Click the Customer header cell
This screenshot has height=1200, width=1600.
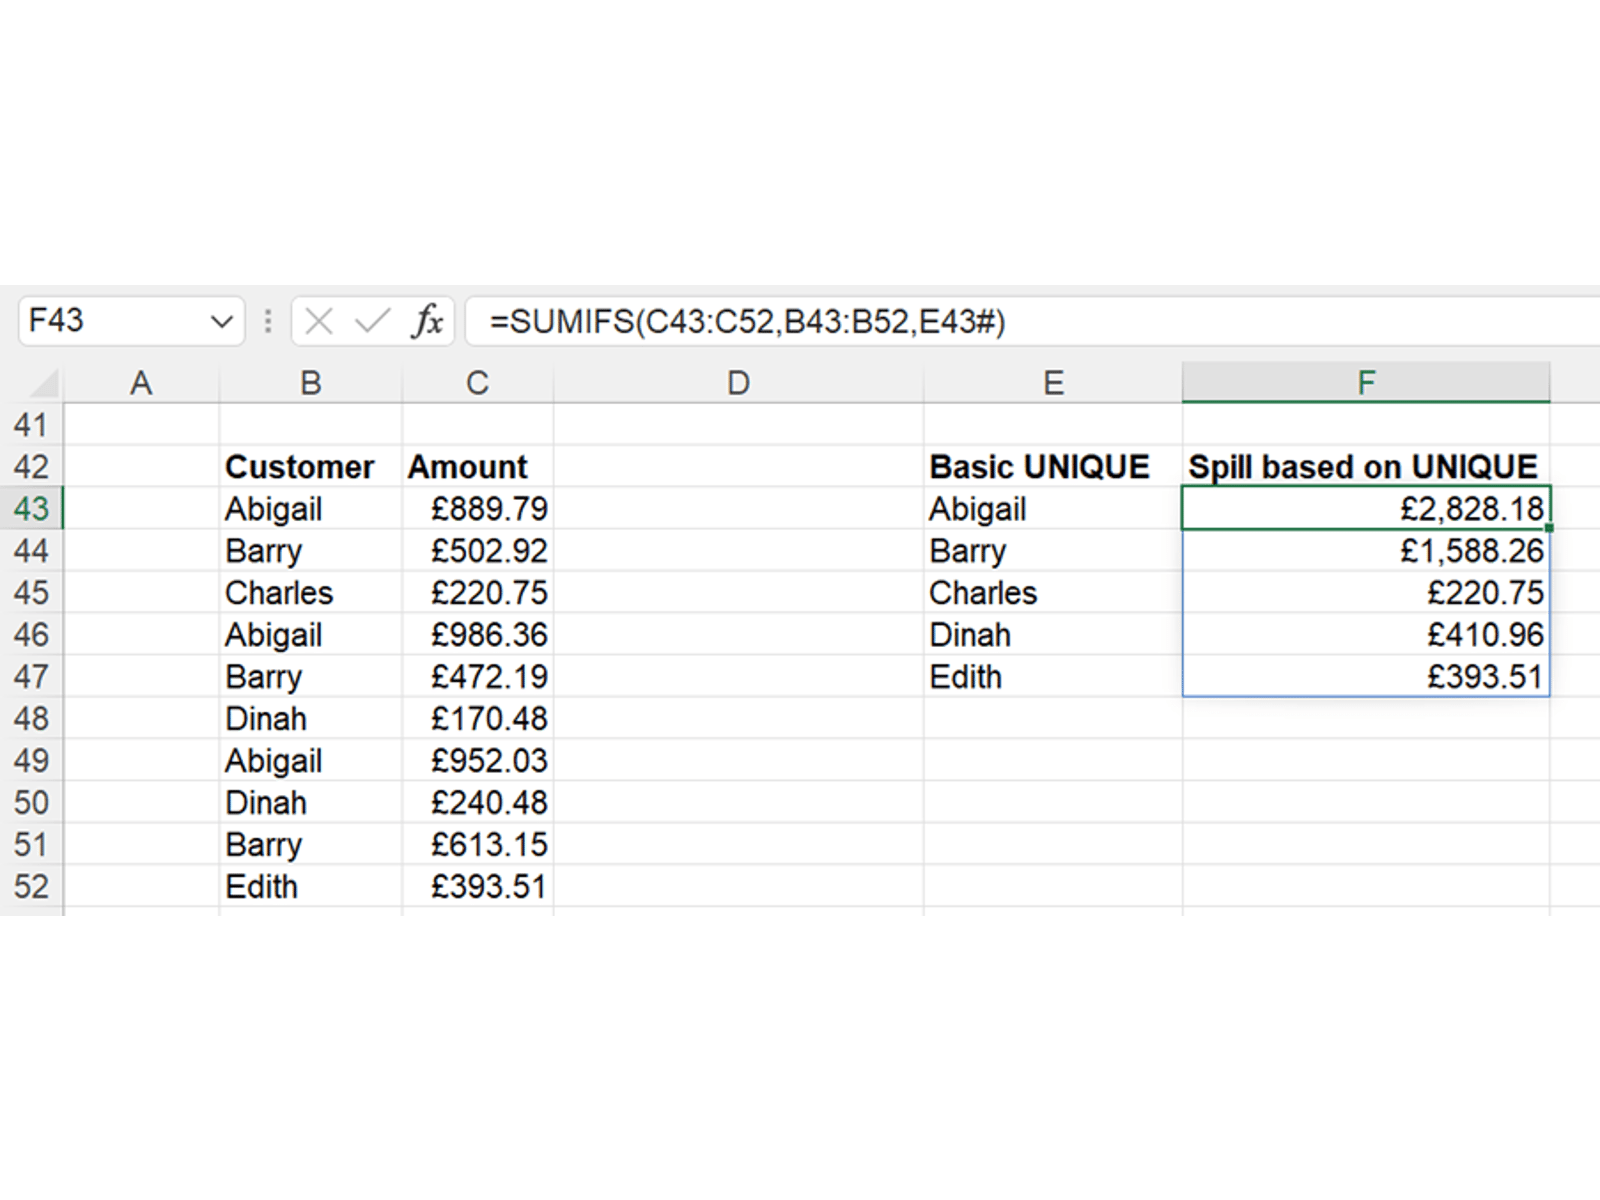300,467
